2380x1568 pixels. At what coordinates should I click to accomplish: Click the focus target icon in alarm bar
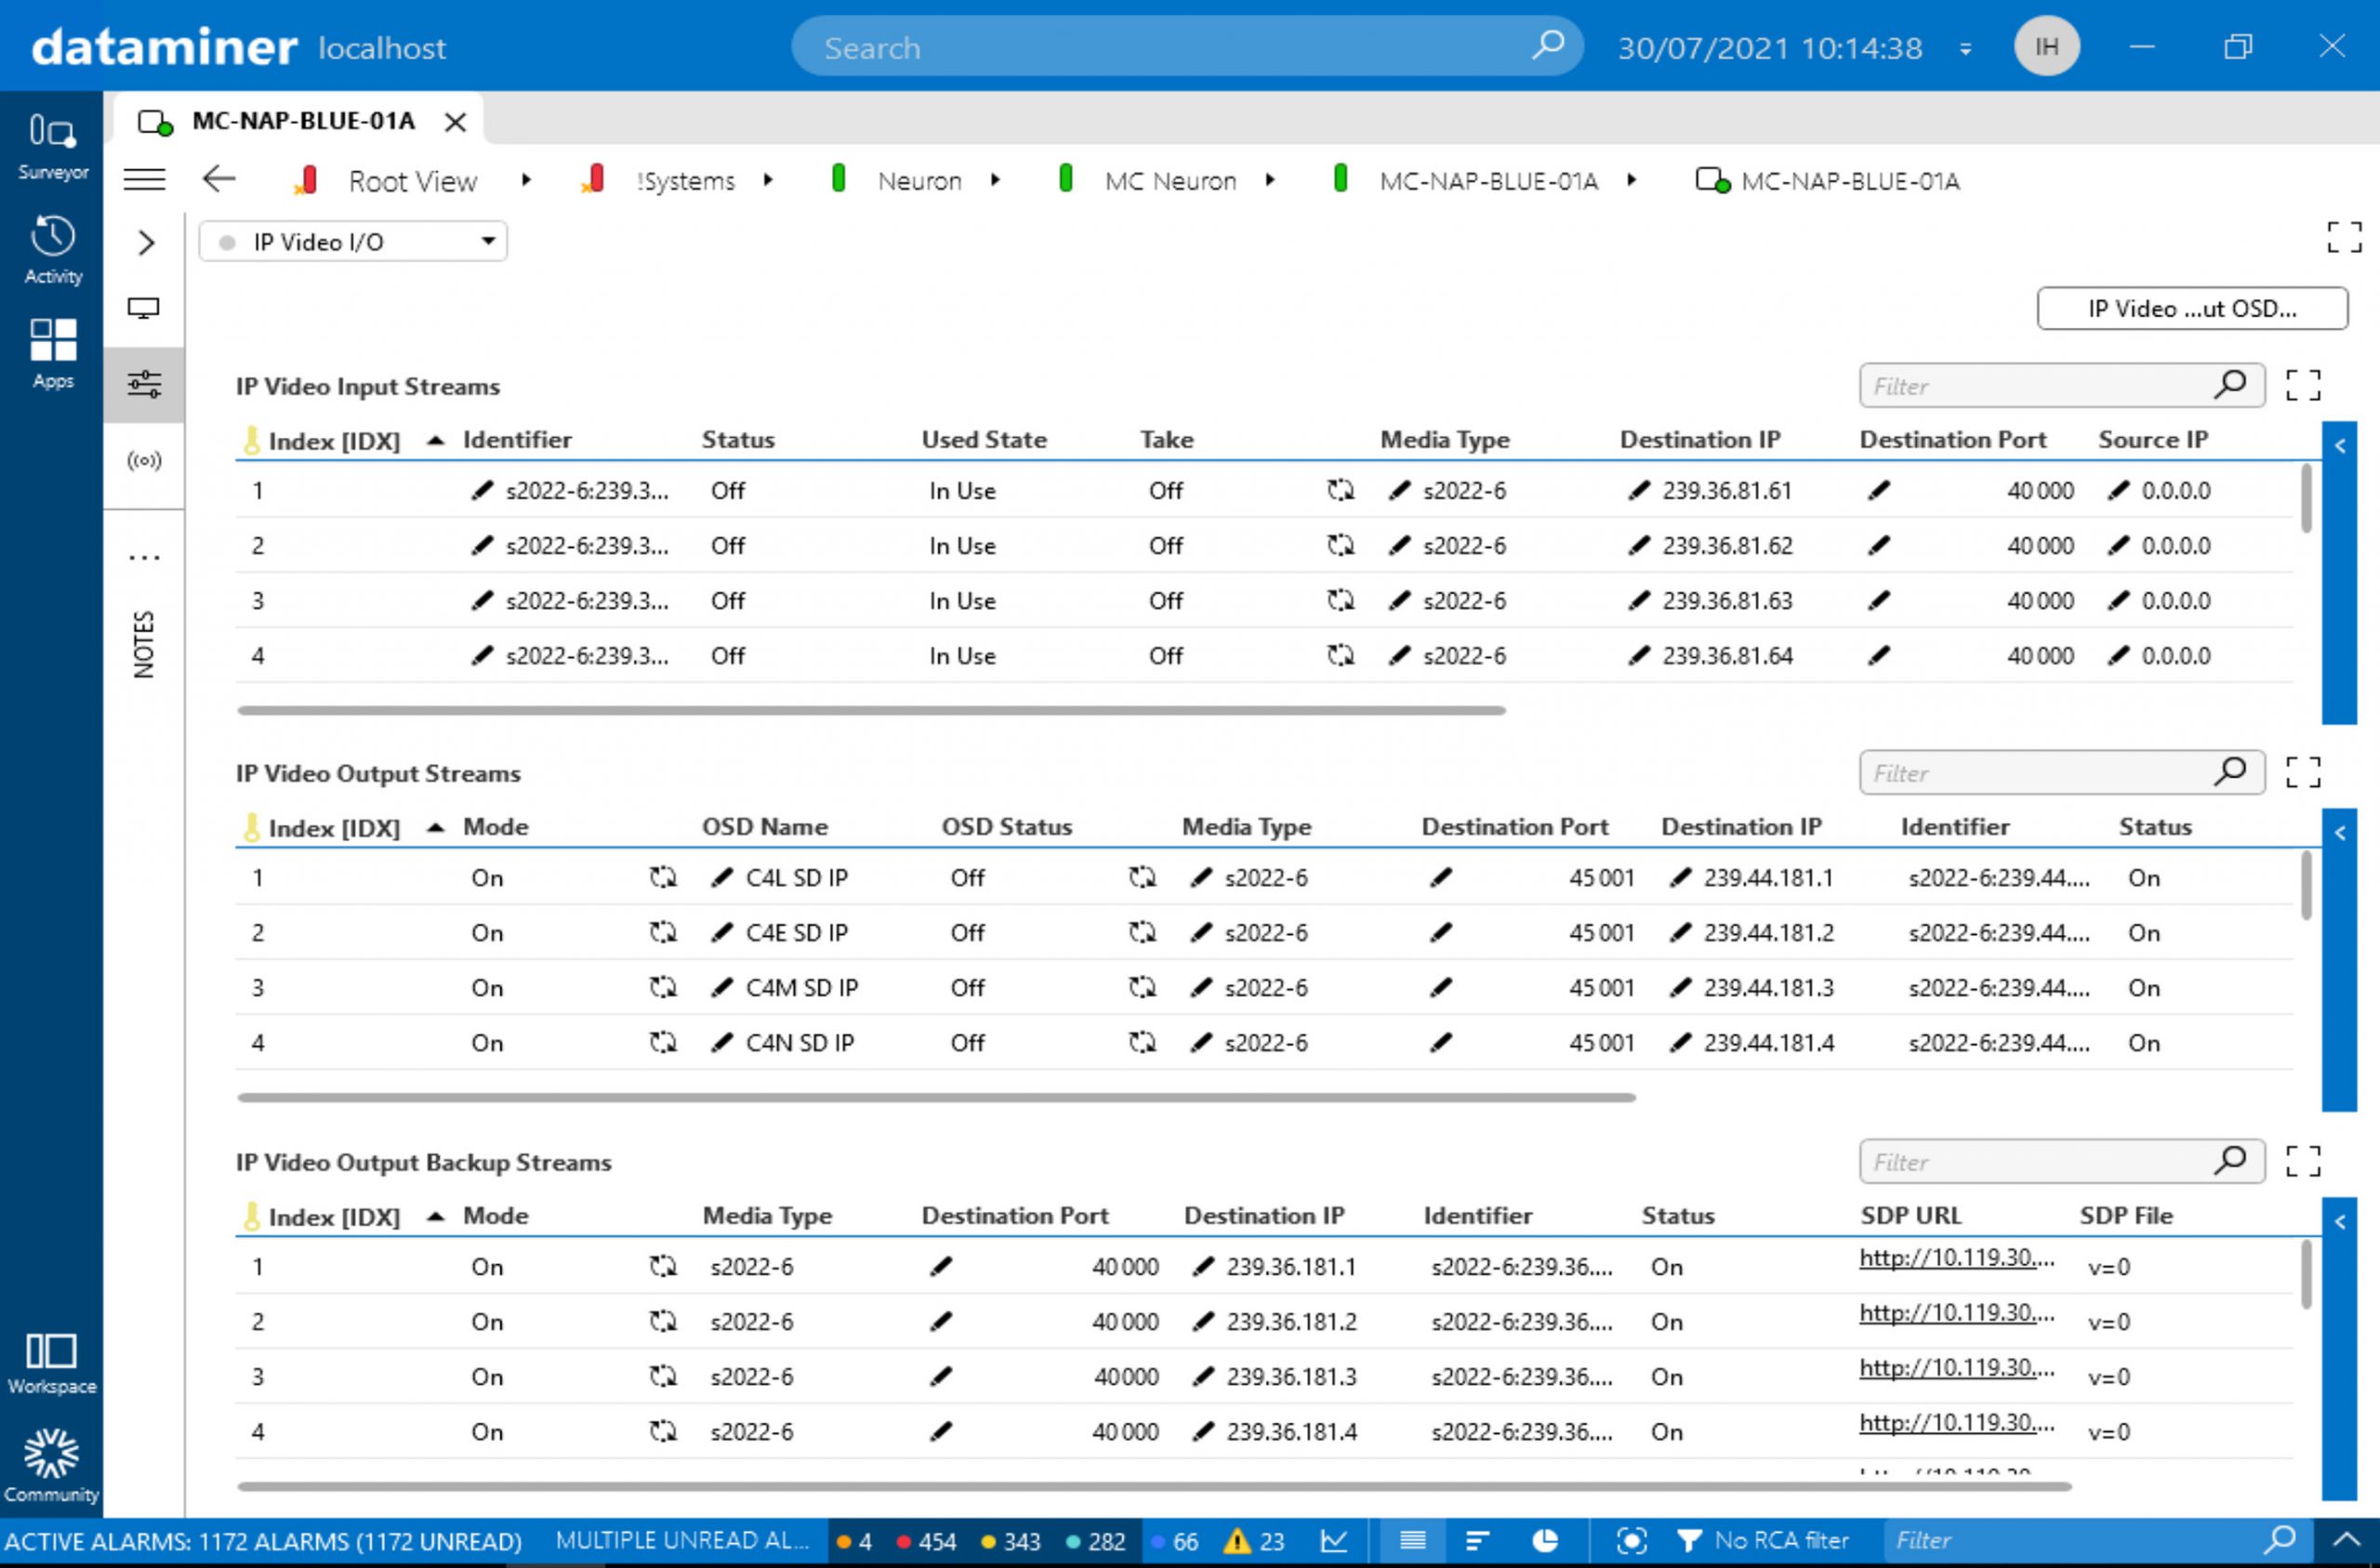[1631, 1541]
